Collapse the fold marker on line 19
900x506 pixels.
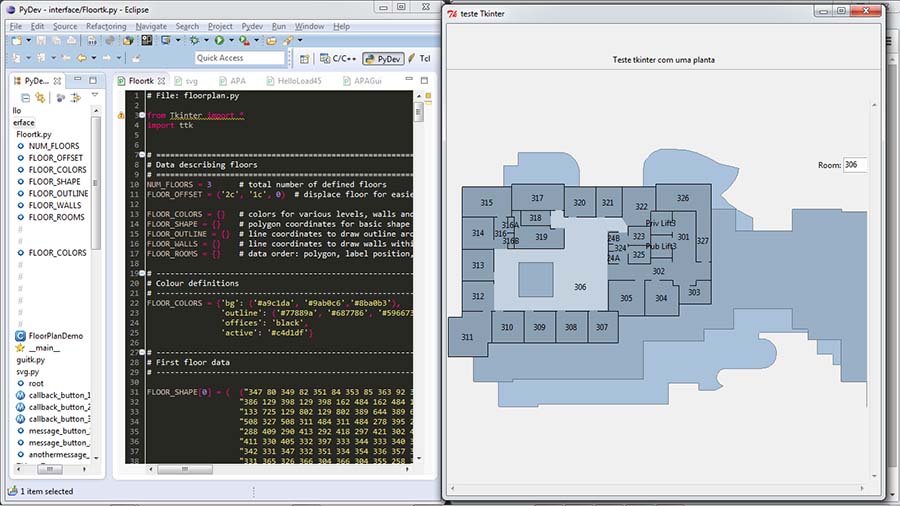tap(142, 274)
